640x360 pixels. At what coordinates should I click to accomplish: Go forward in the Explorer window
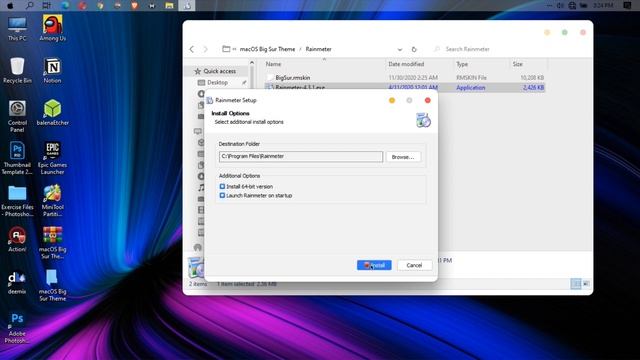(x=205, y=49)
